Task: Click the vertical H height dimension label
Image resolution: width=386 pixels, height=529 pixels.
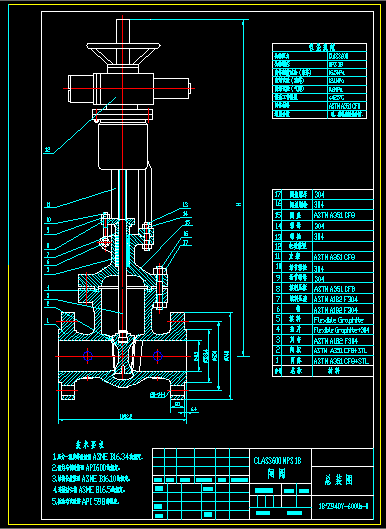Action: coord(239,204)
